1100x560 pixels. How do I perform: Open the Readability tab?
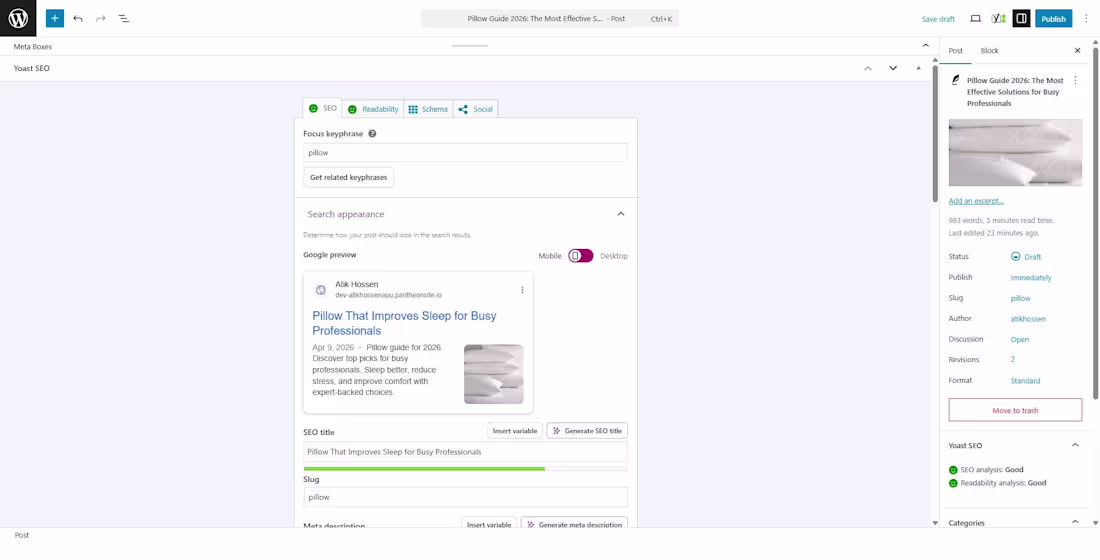click(x=373, y=109)
